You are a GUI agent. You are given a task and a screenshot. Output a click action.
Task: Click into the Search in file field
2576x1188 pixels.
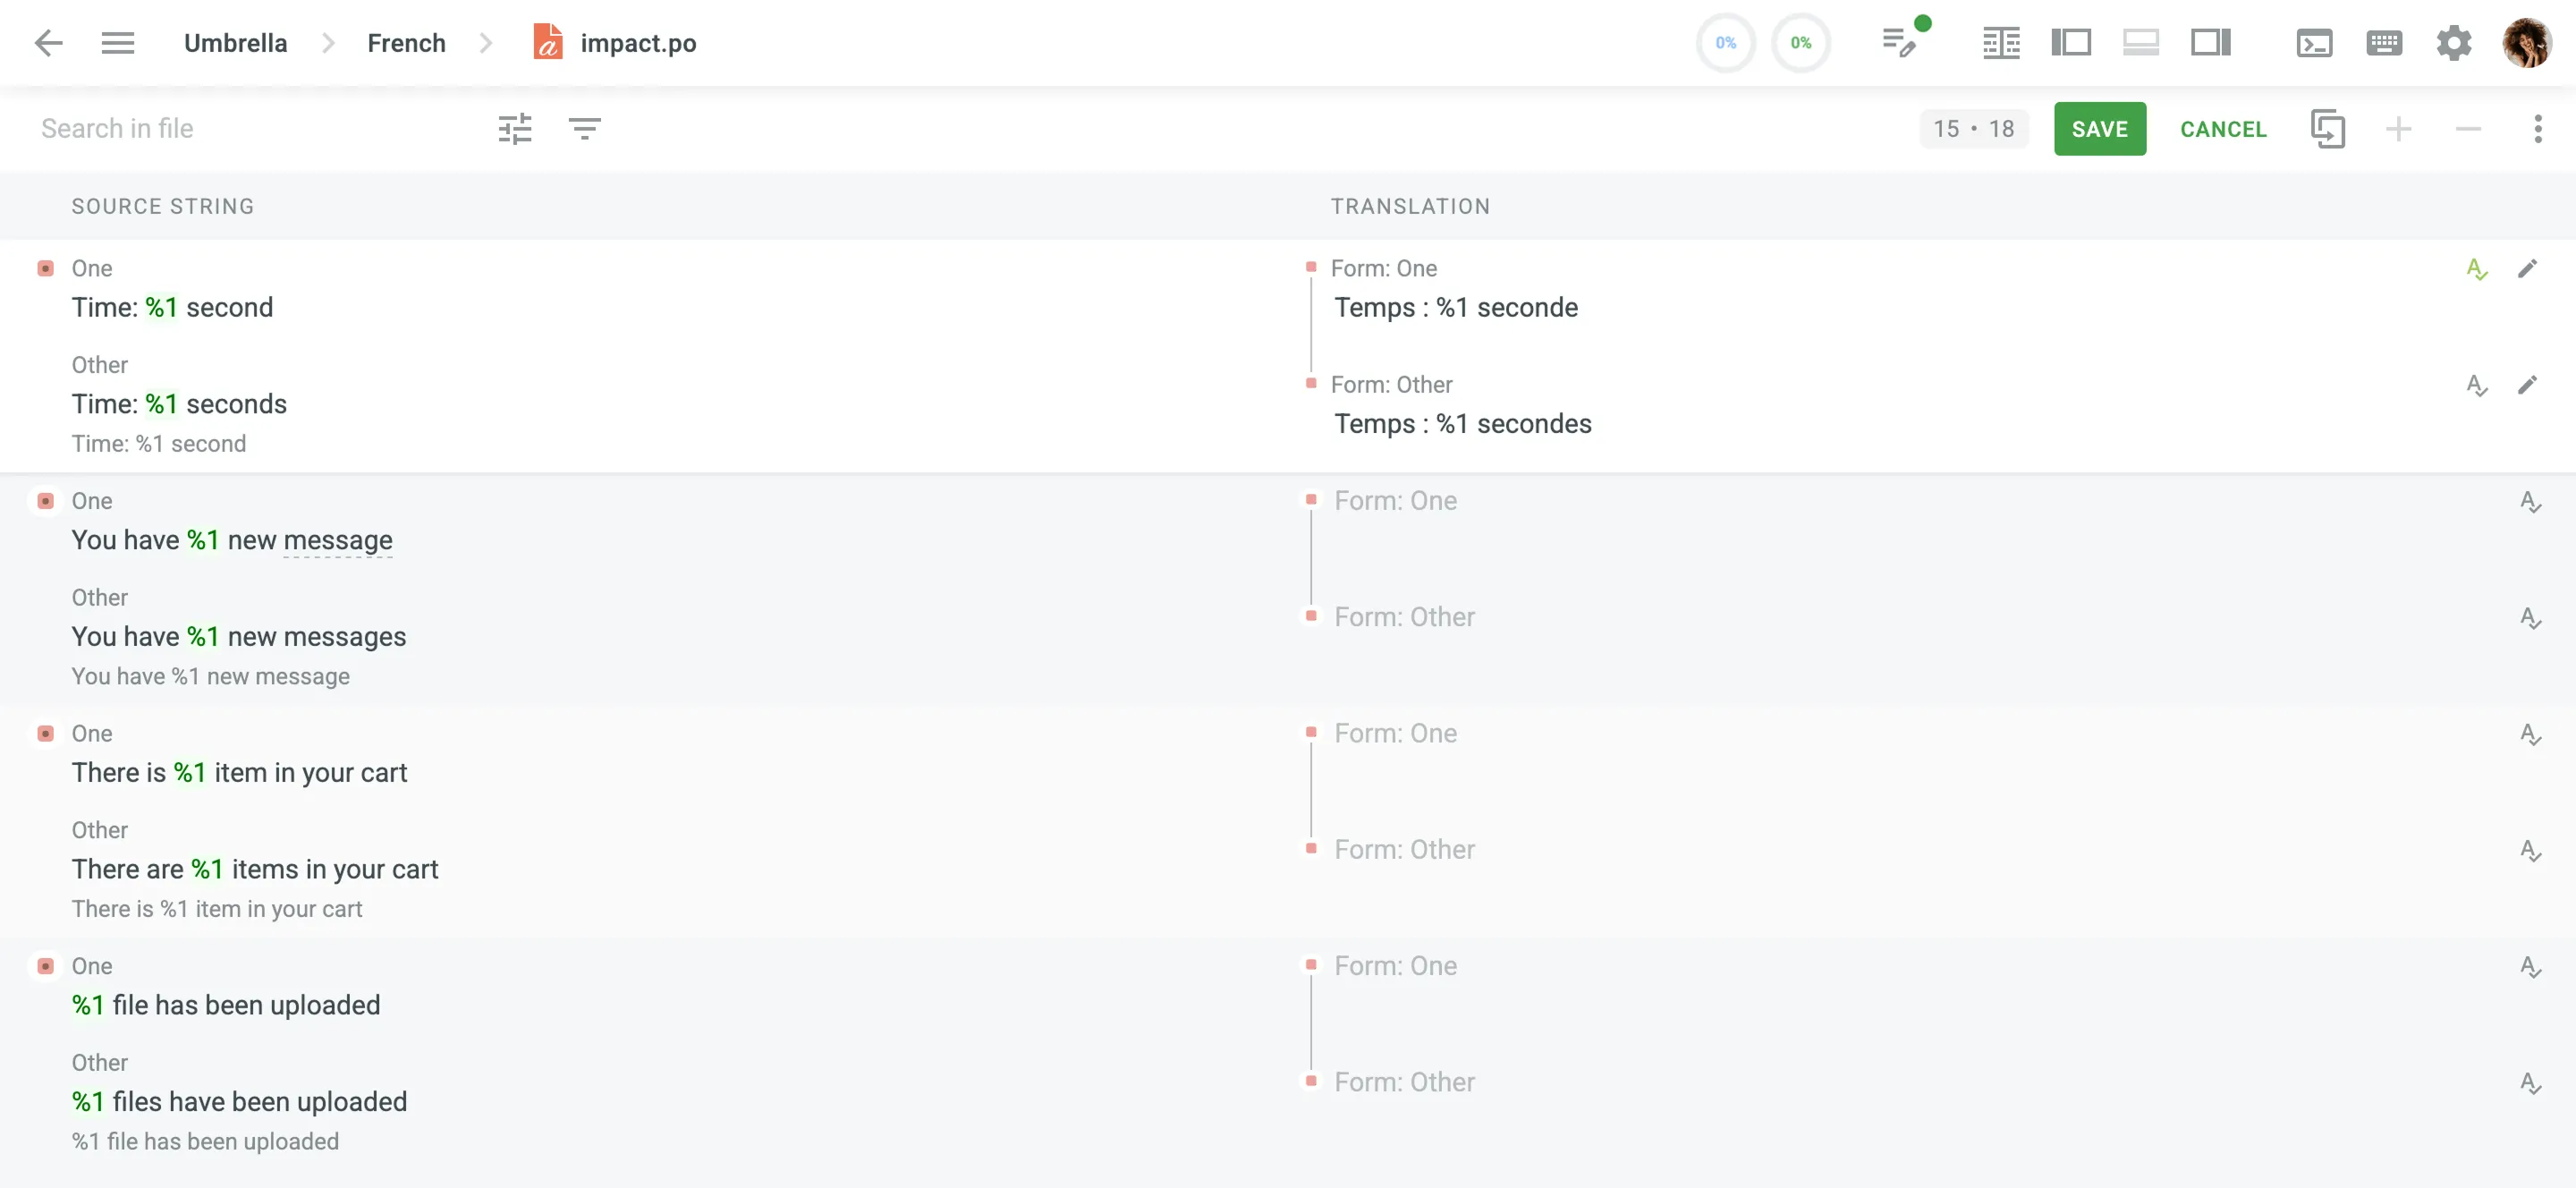(250, 129)
